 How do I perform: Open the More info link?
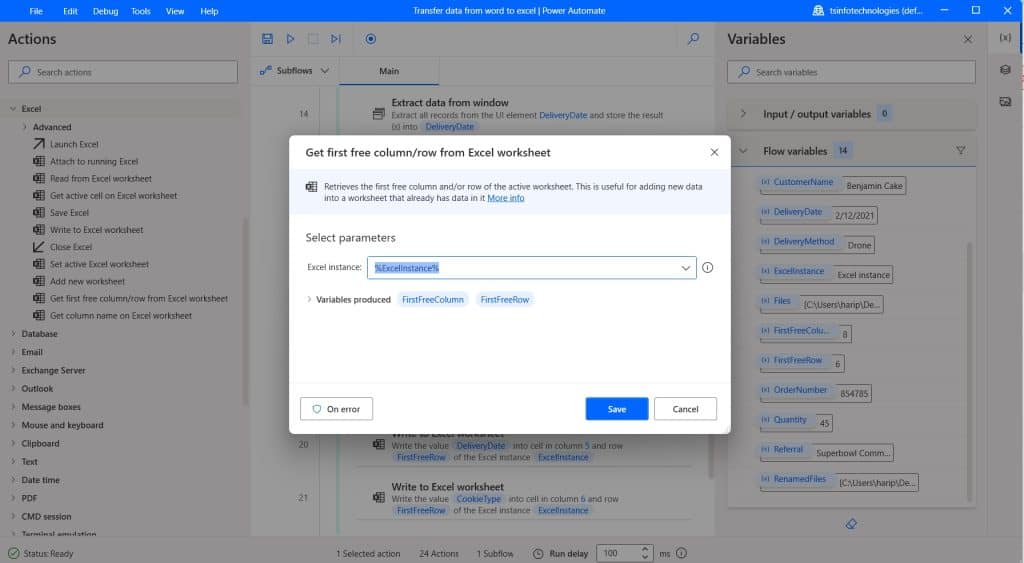[x=505, y=198]
